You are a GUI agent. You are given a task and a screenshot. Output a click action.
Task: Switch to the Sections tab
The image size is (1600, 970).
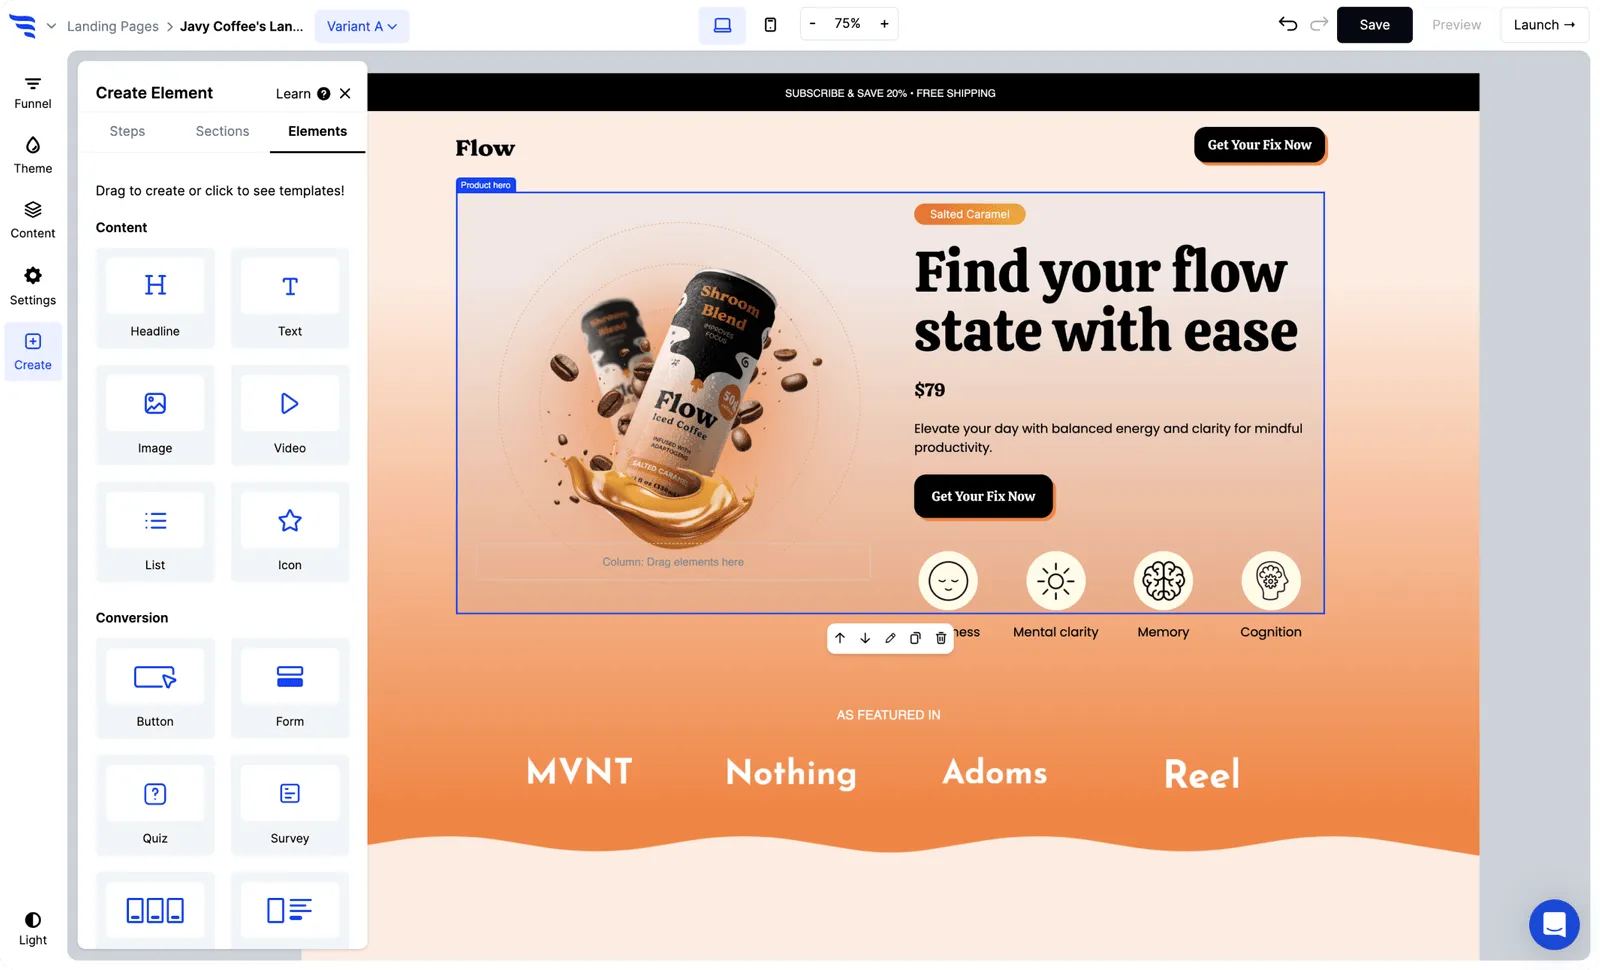point(221,131)
